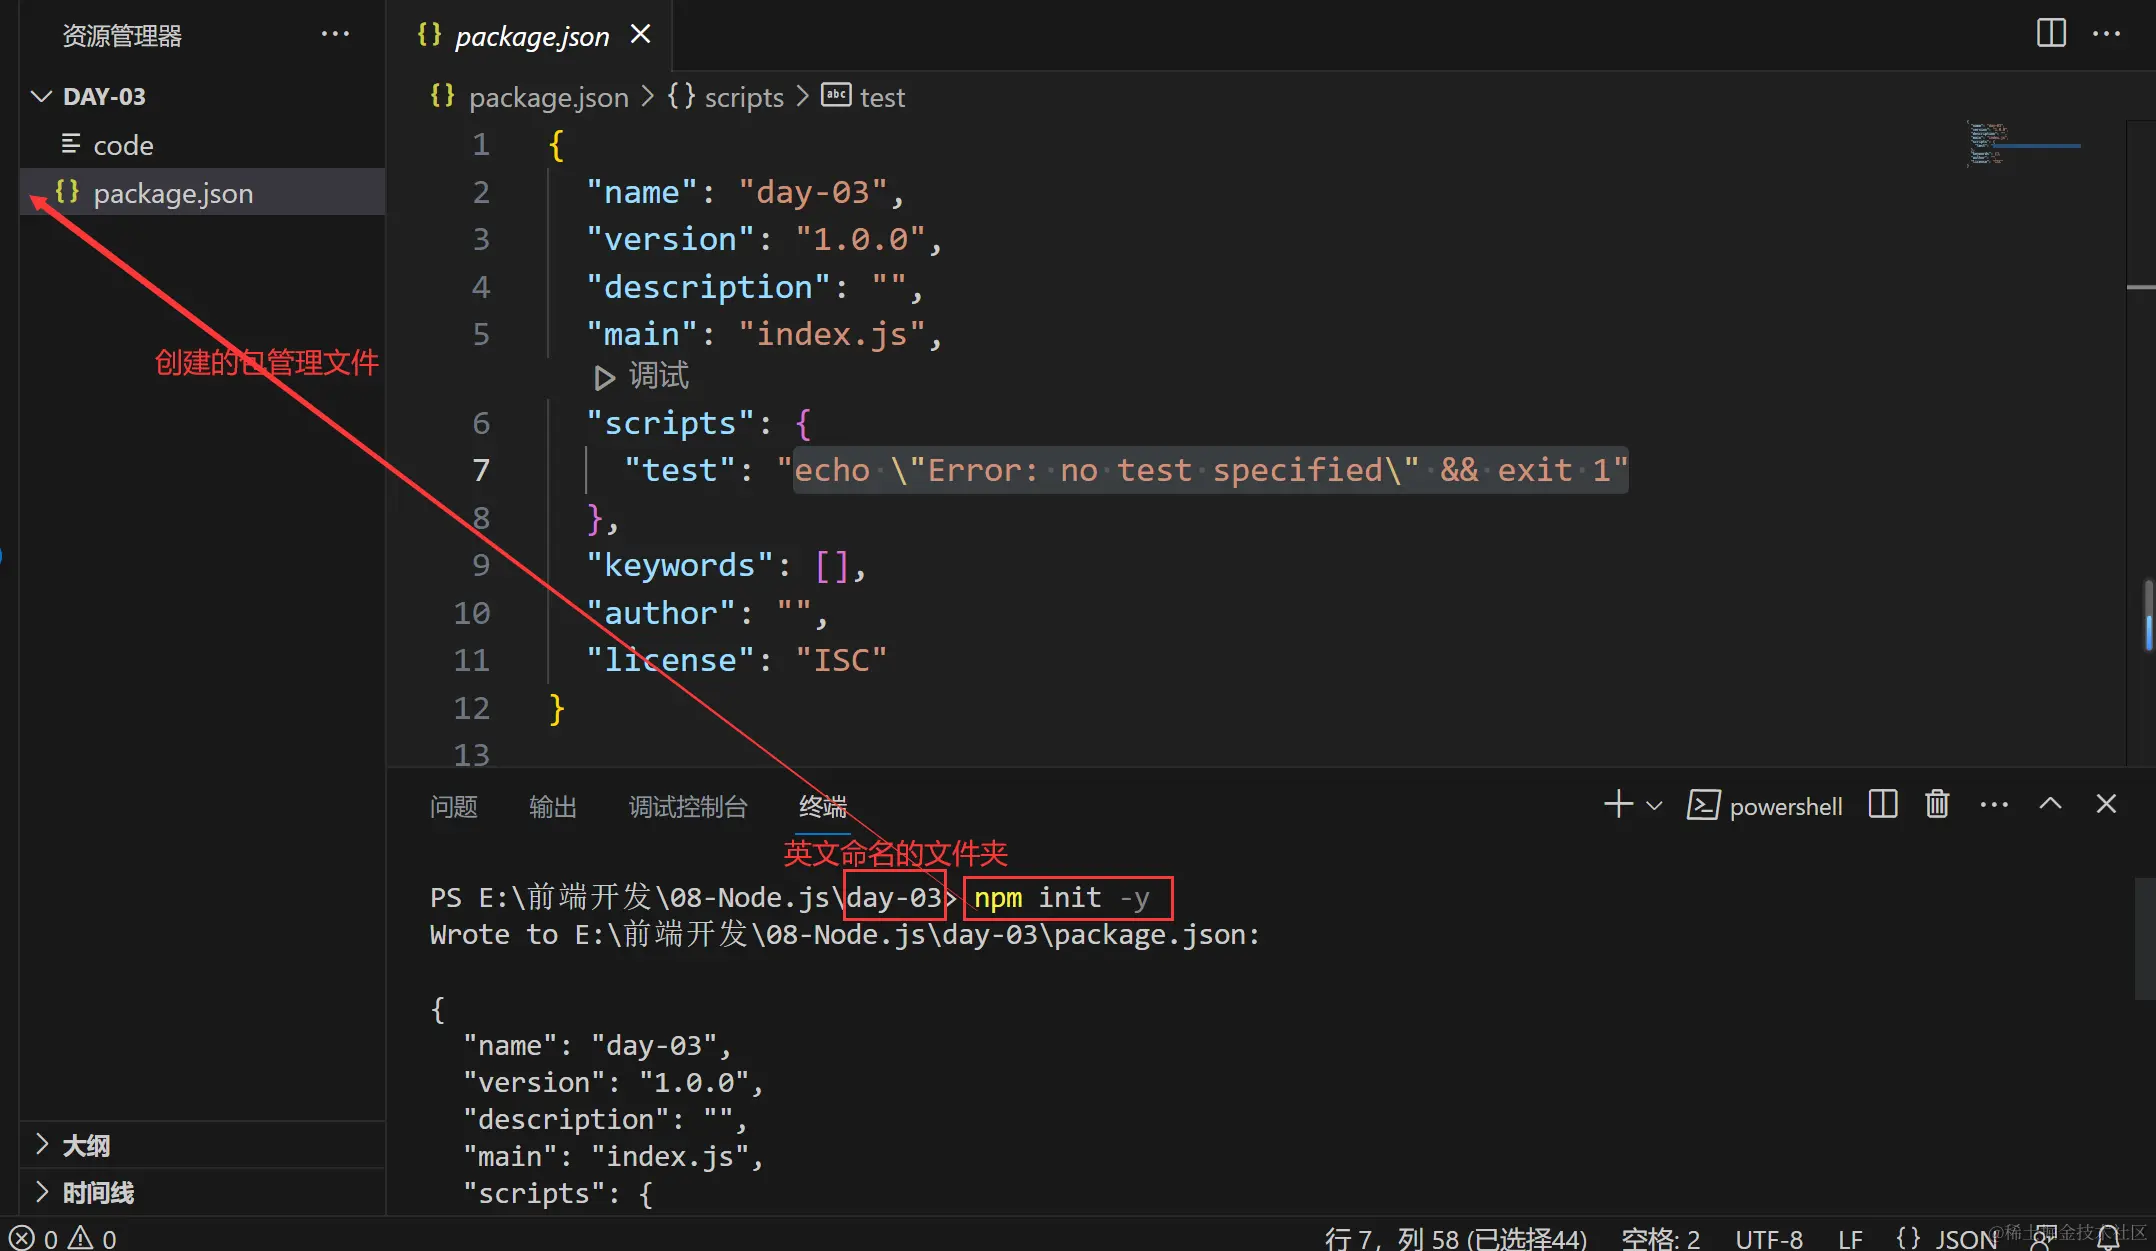Switch to the 调试控制台 tab
This screenshot has width=2156, height=1251.
click(688, 806)
